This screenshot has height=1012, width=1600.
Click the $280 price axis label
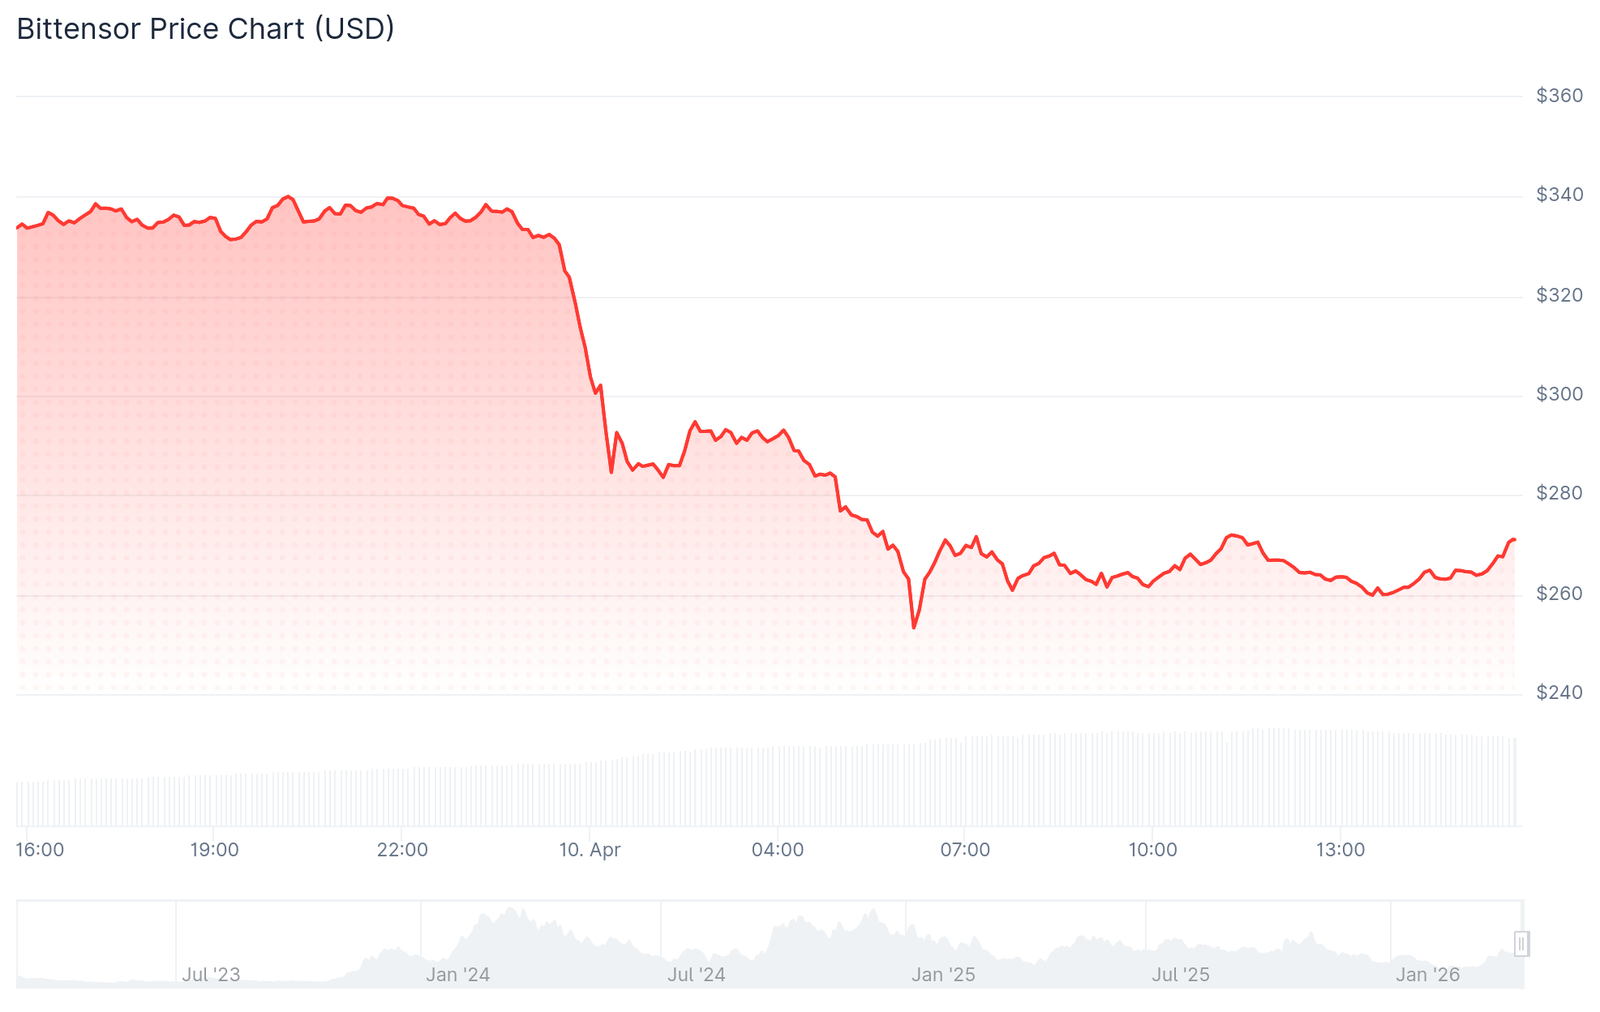pyautogui.click(x=1559, y=494)
